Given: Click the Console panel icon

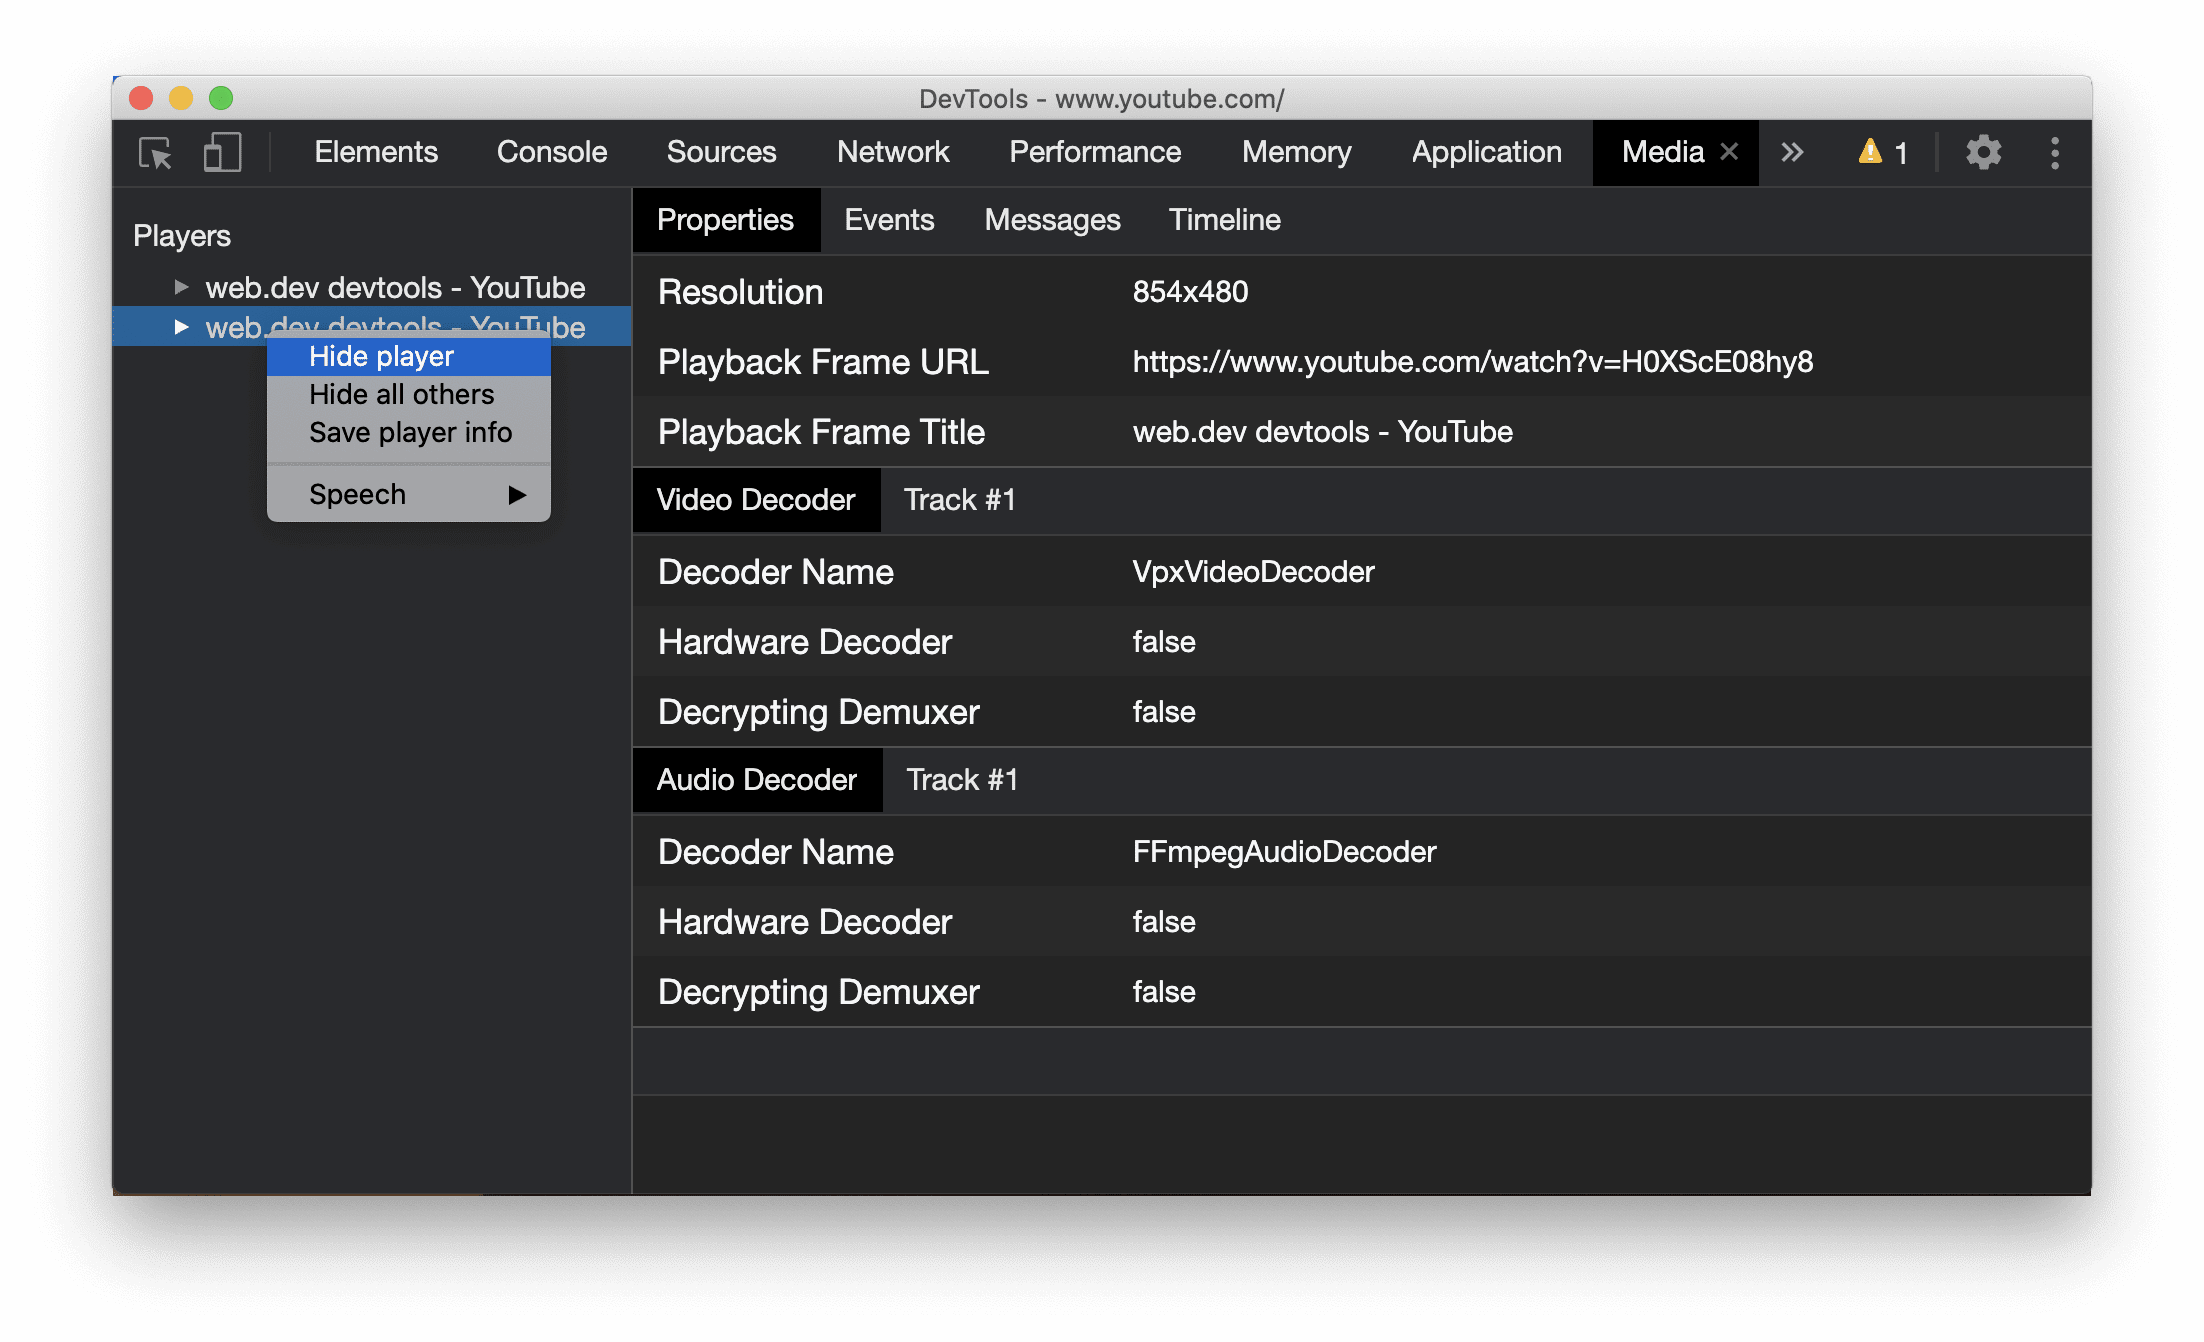Looking at the screenshot, I should point(551,153).
